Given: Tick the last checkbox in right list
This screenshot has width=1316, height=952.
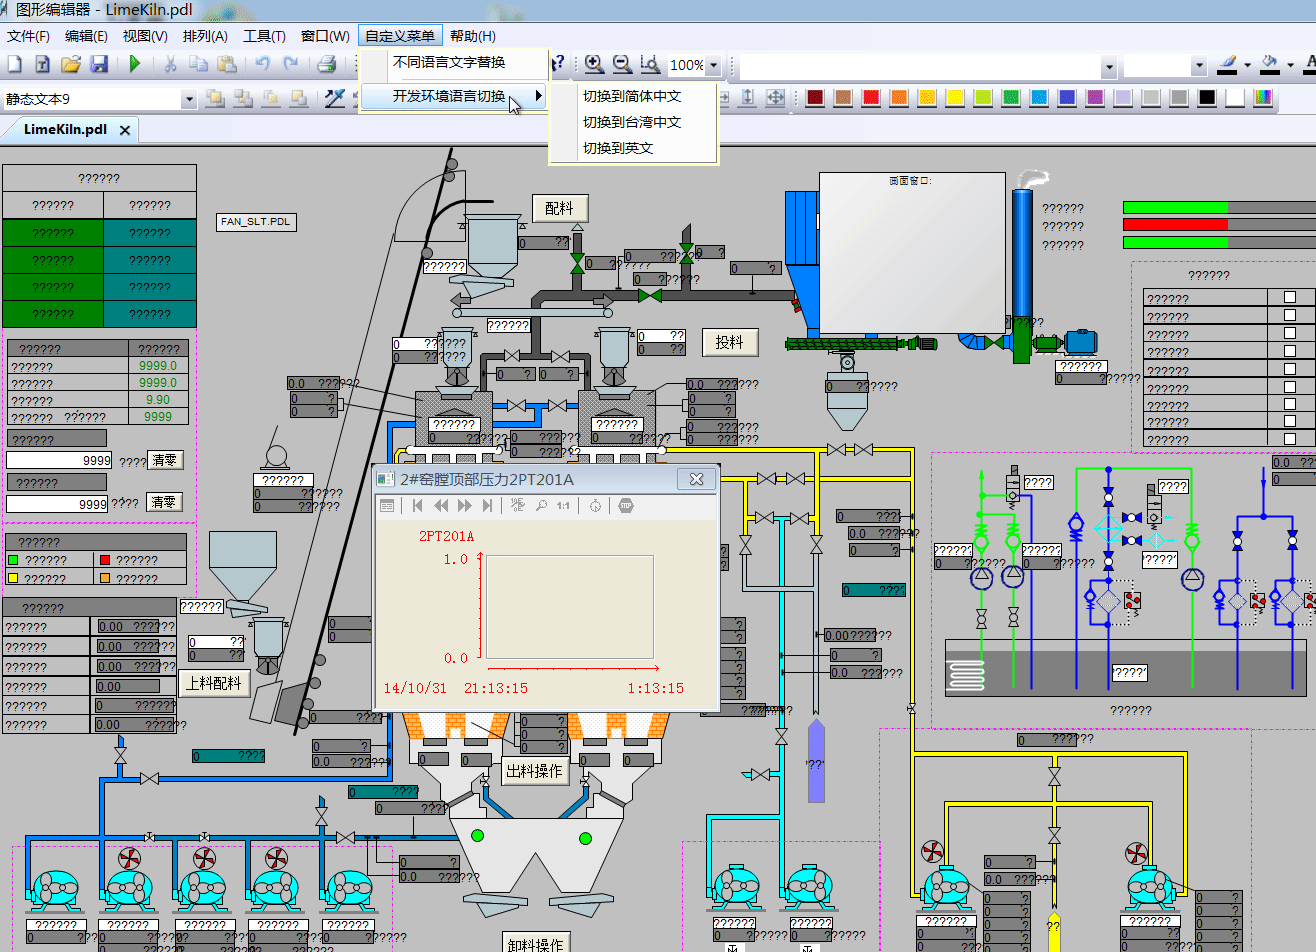Looking at the screenshot, I should [1289, 438].
